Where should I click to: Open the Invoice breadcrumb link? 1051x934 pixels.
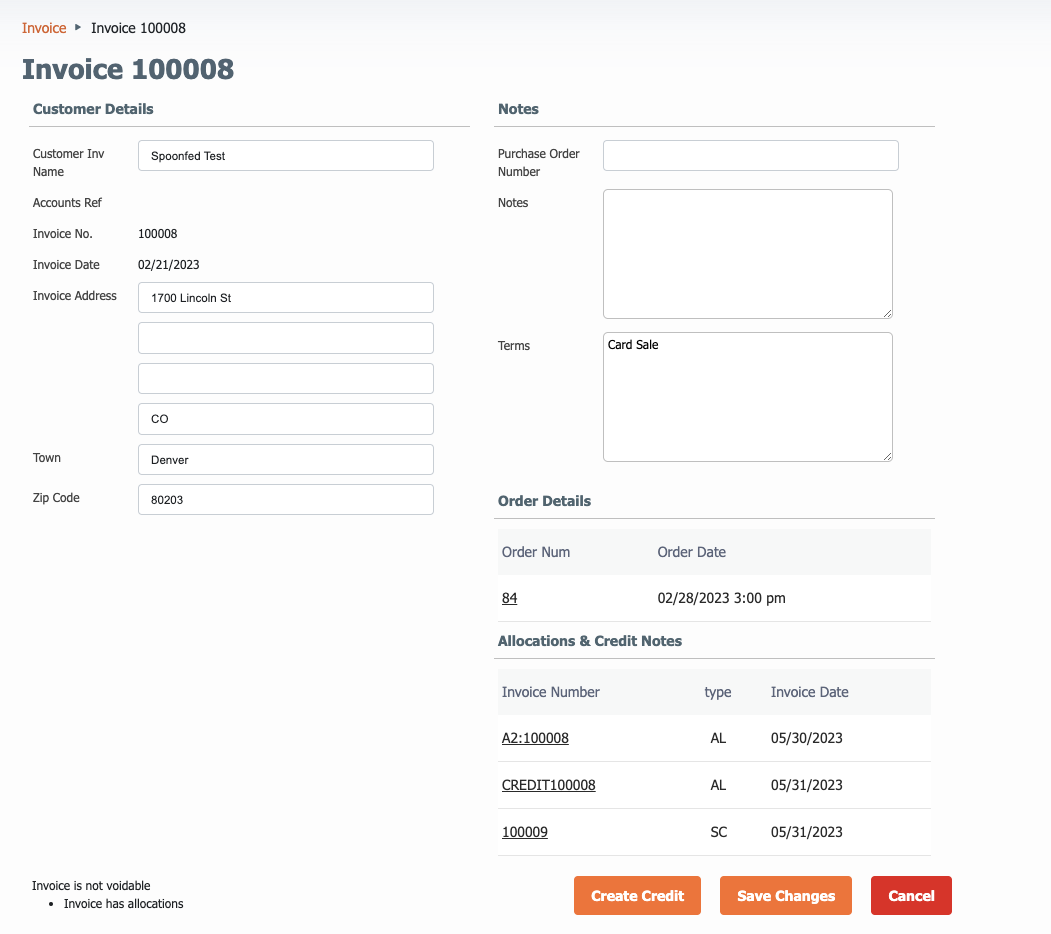click(x=44, y=28)
